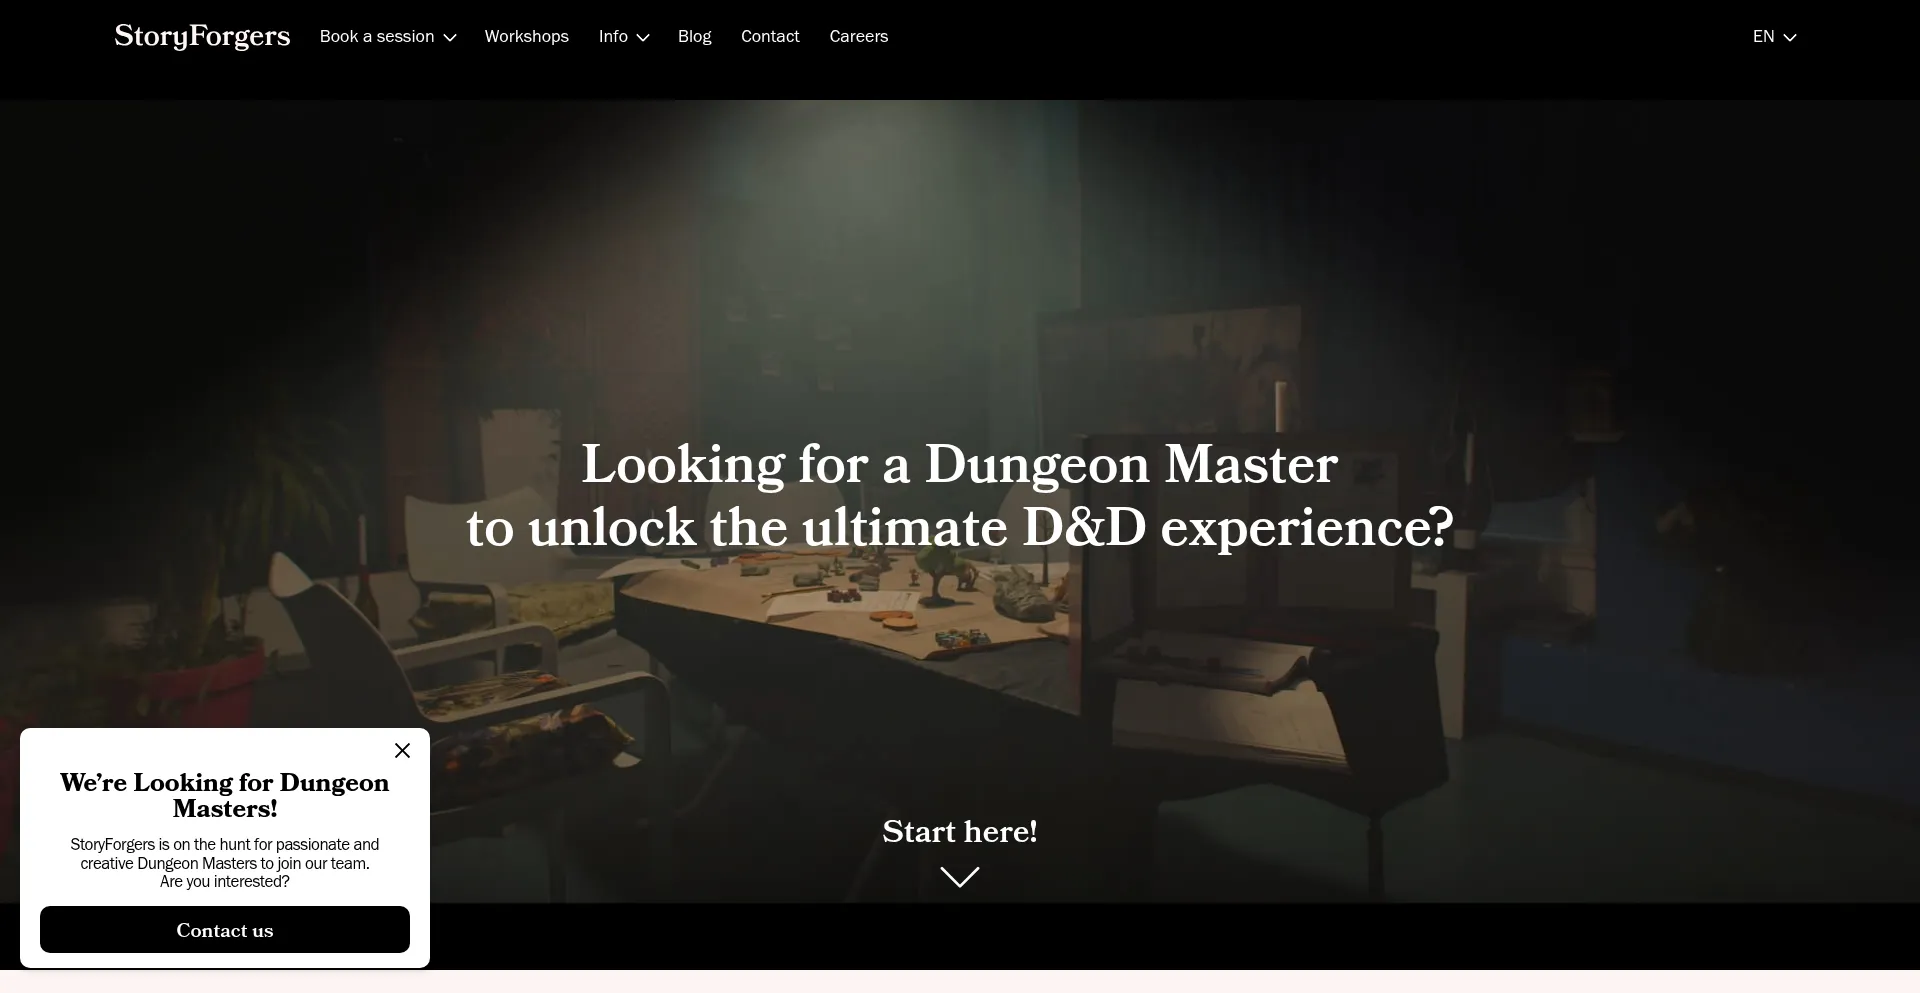Open the EN language chevron

1790,37
